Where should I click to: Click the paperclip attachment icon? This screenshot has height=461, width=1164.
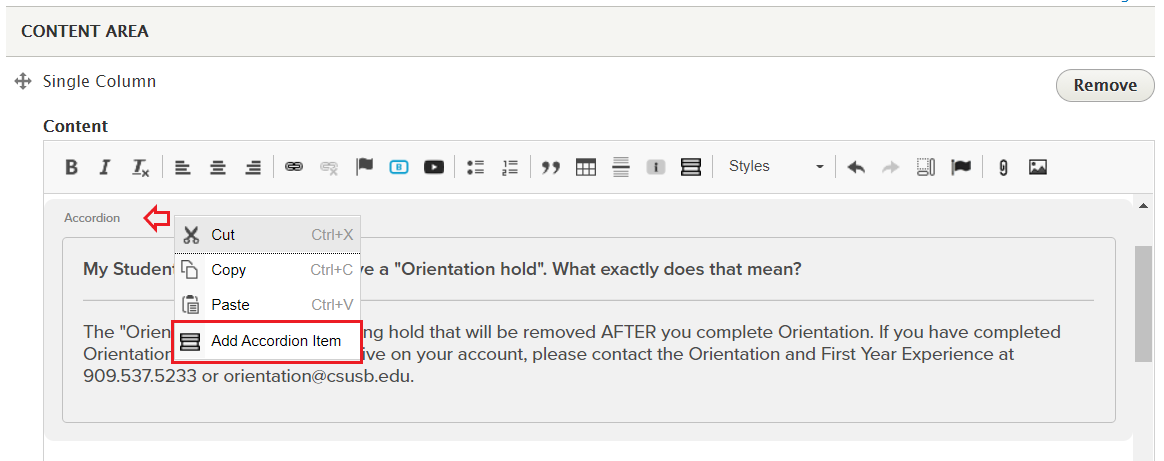point(1002,167)
